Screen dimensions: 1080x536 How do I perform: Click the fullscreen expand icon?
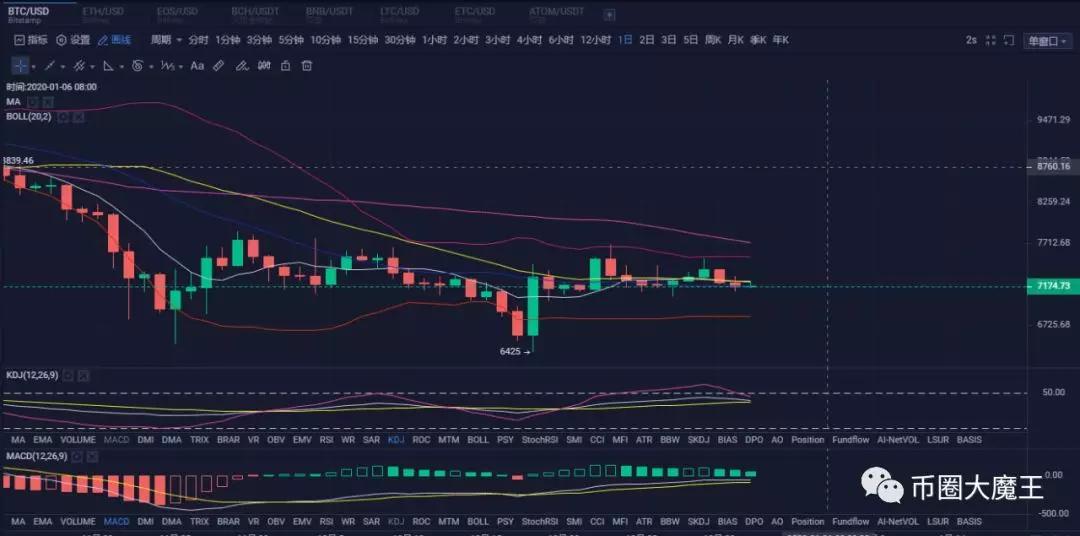(990, 41)
